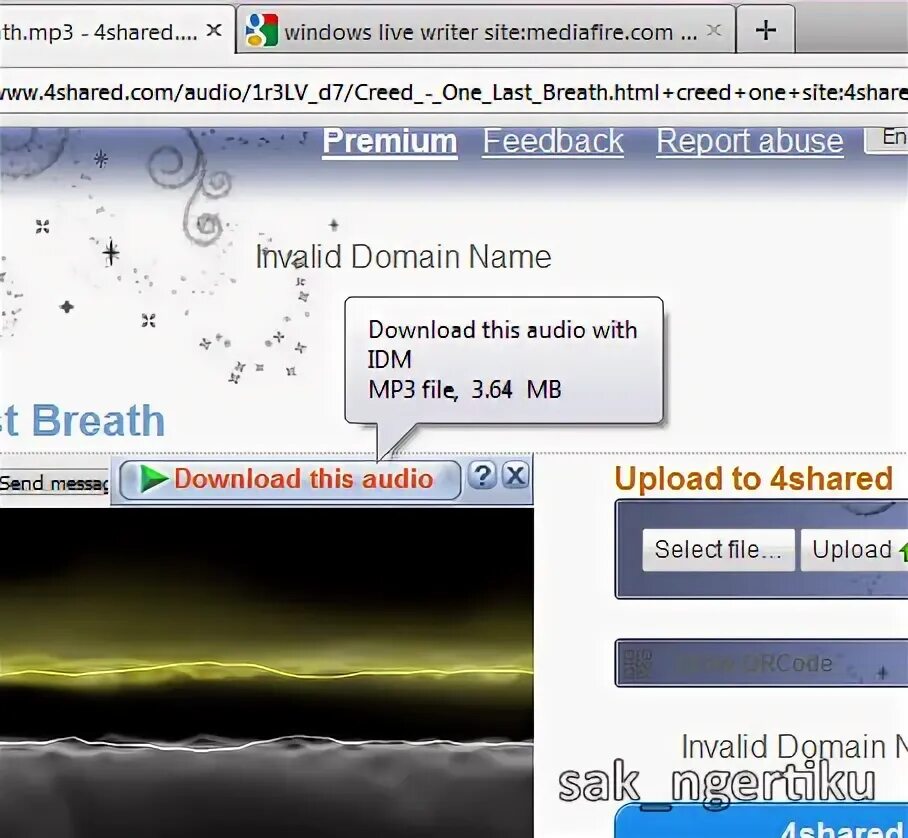908x838 pixels.
Task: Open IDM download panel help icon
Action: point(482,476)
